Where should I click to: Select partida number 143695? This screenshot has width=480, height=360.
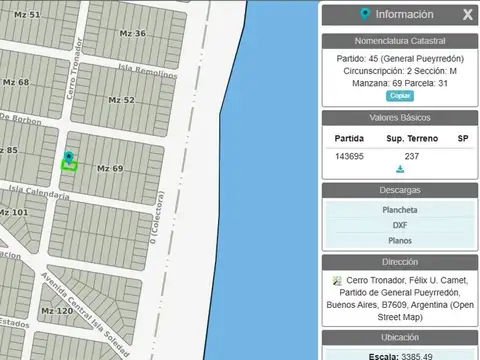[x=349, y=156]
